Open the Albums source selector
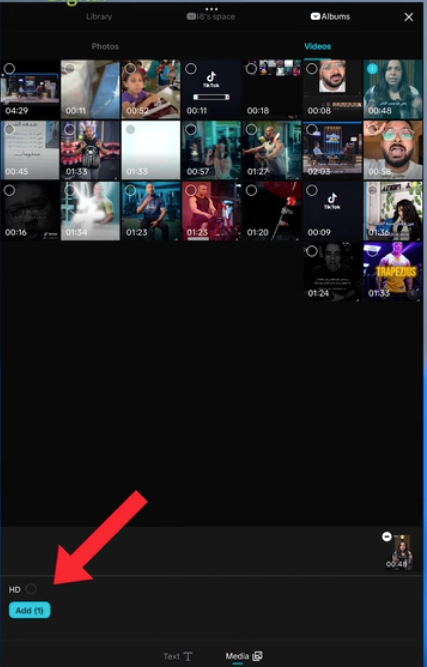 click(330, 17)
